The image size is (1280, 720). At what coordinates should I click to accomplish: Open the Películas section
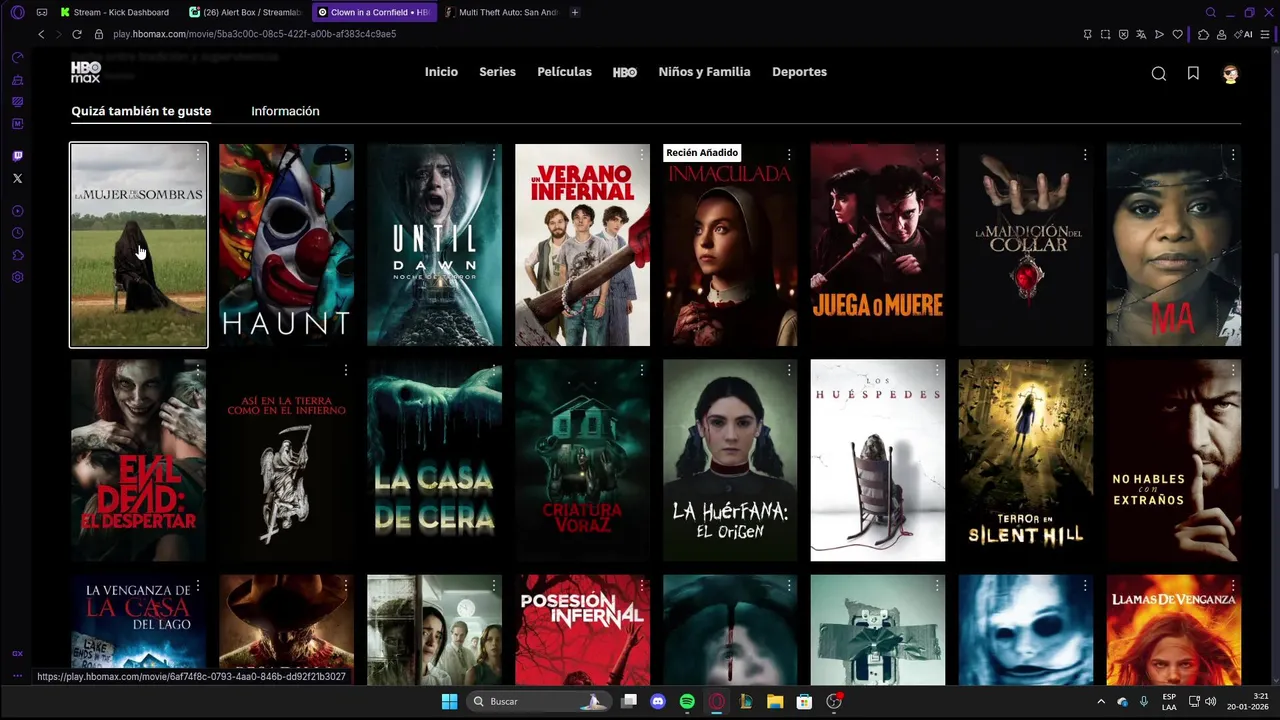[564, 72]
